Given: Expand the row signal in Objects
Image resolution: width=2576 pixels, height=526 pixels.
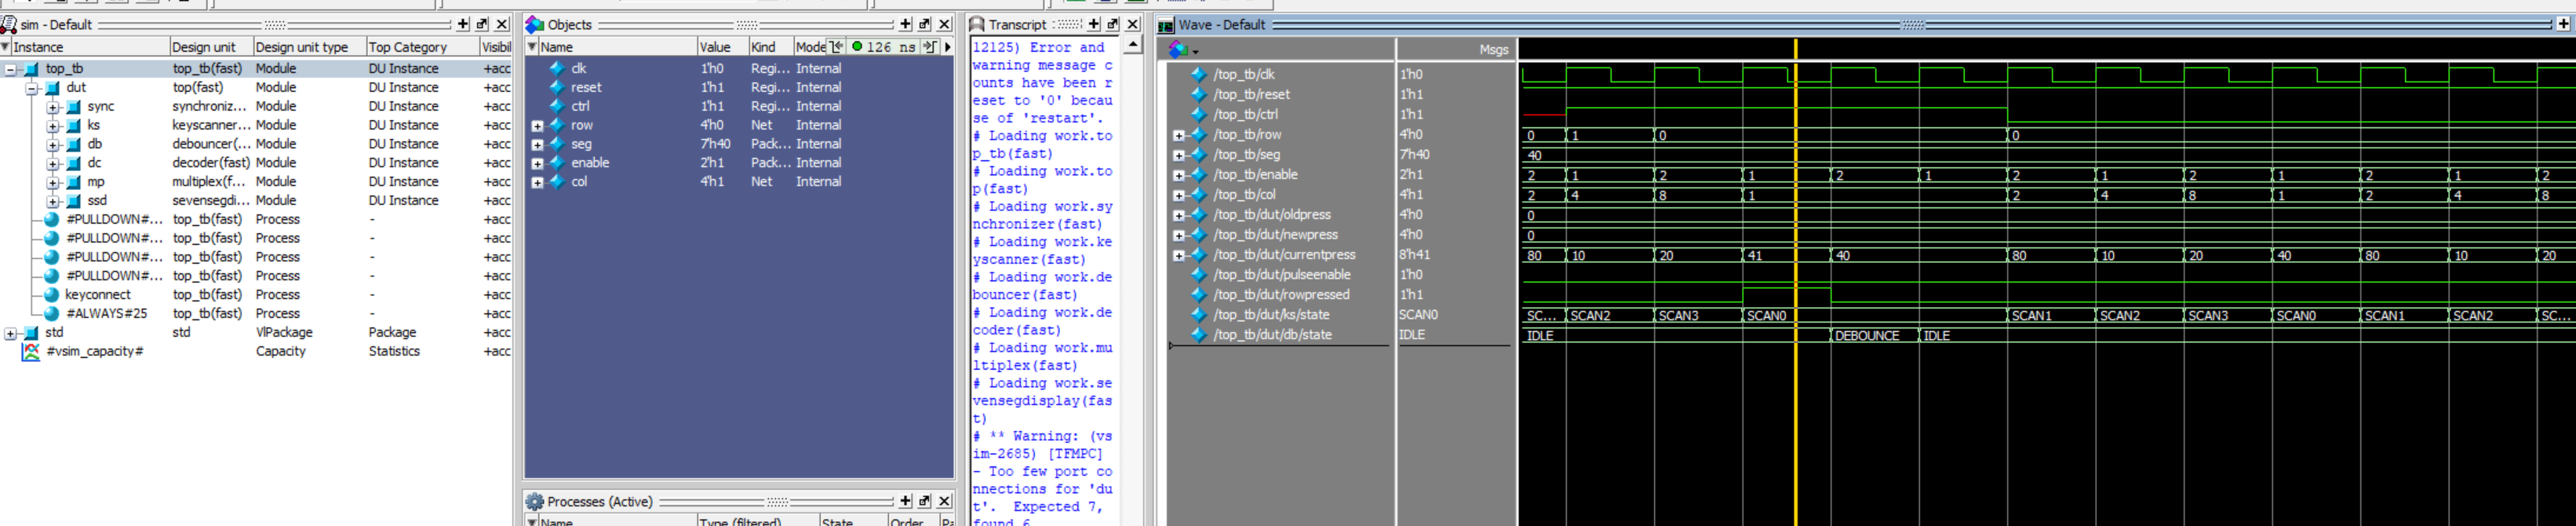Looking at the screenshot, I should pyautogui.click(x=537, y=126).
